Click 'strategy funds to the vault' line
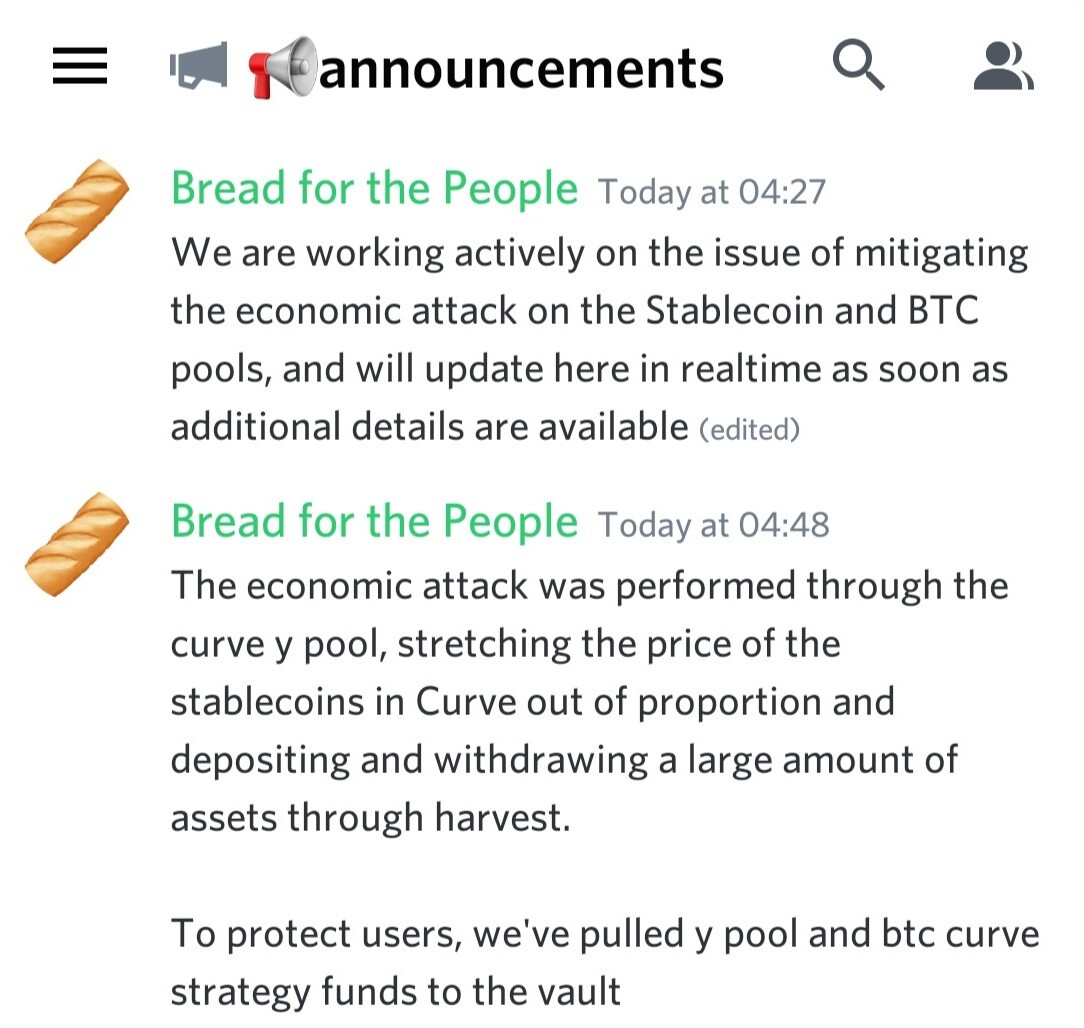The height and width of the screenshot is (1028, 1084). (395, 992)
